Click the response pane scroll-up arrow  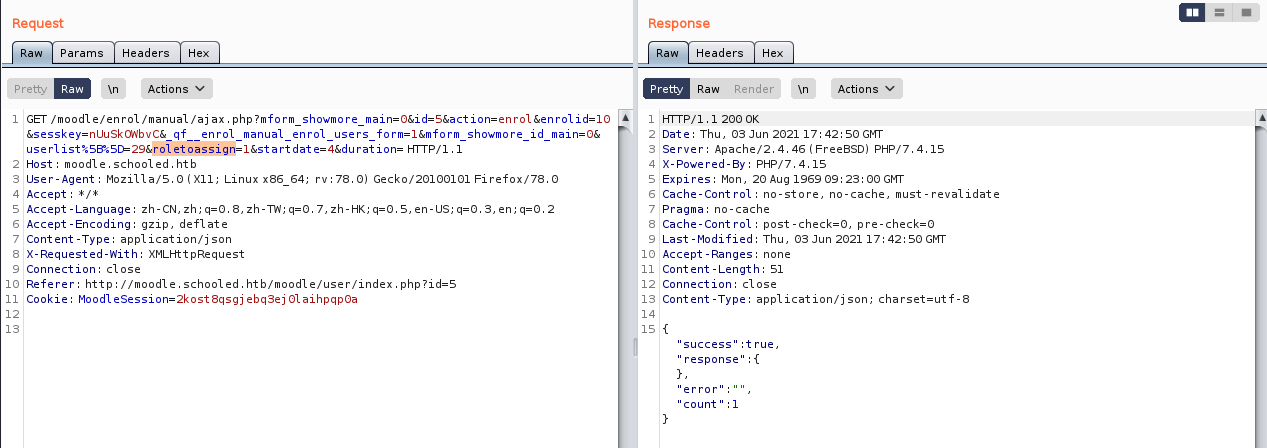click(1261, 120)
